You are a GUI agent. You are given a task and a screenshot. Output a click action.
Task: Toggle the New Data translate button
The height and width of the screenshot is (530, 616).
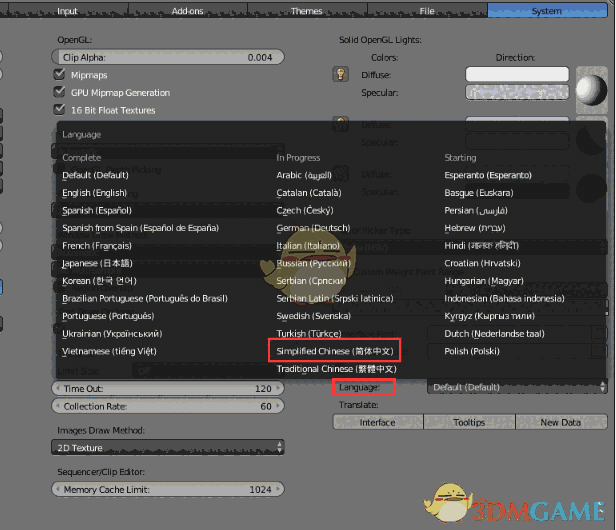tap(561, 422)
